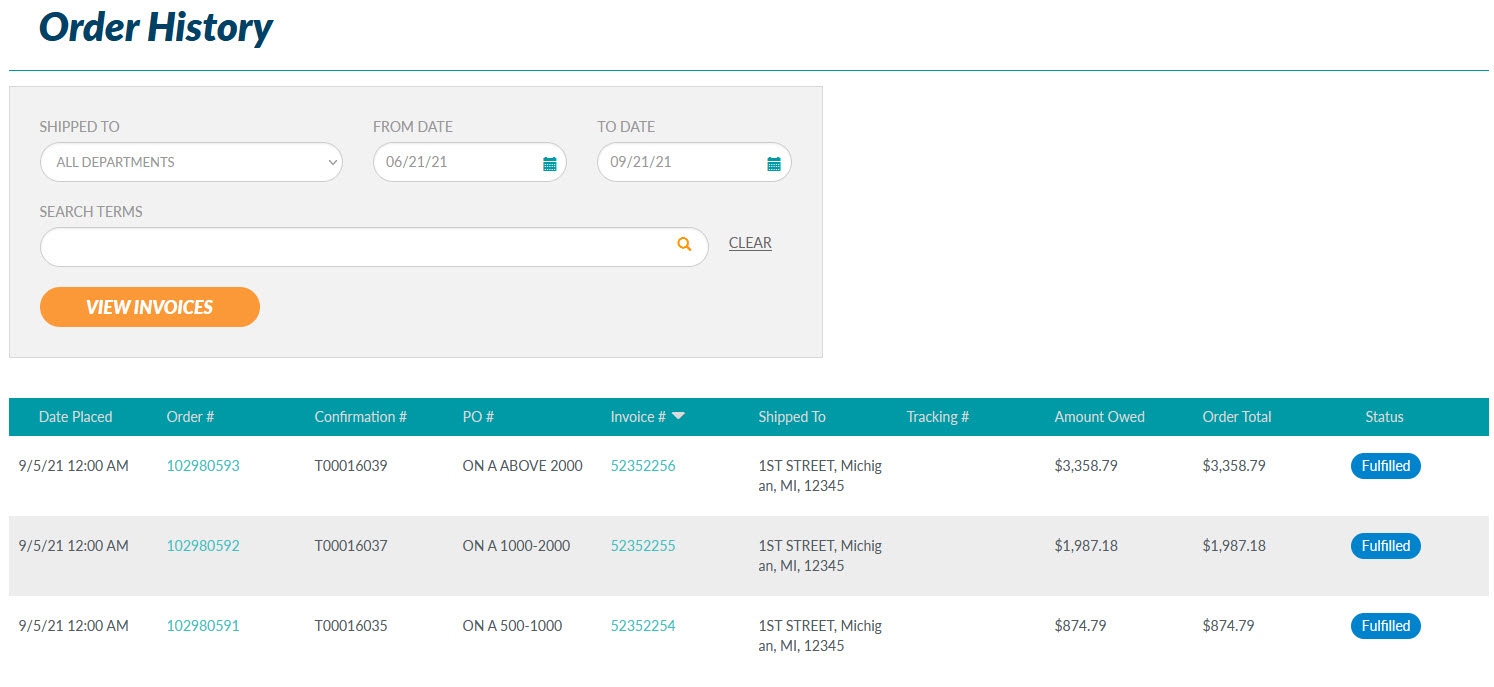This screenshot has width=1494, height=687.
Task: Focus the Search Terms input box
Action: [x=374, y=247]
